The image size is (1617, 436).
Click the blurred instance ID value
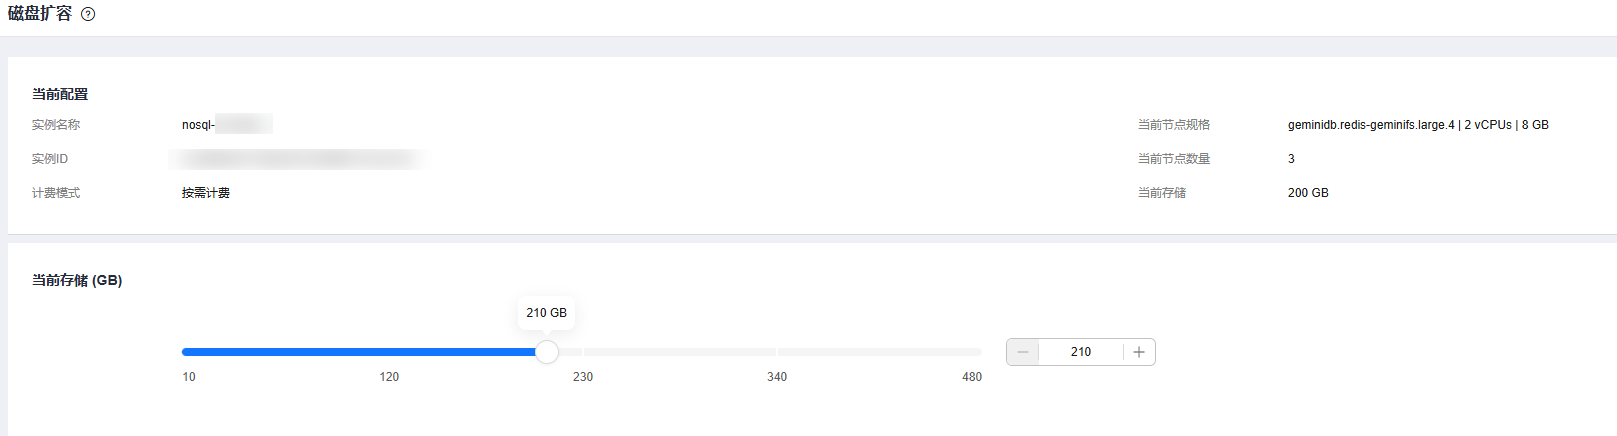tap(297, 159)
